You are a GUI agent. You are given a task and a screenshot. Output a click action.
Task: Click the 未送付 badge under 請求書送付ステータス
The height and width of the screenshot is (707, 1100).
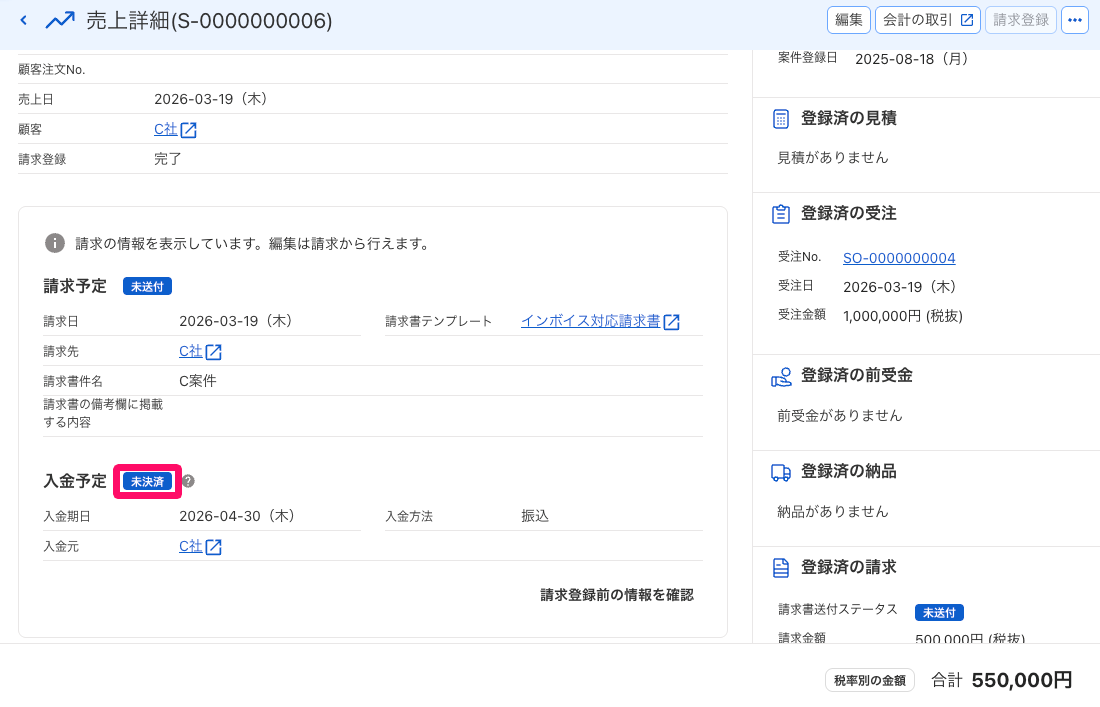click(x=939, y=612)
